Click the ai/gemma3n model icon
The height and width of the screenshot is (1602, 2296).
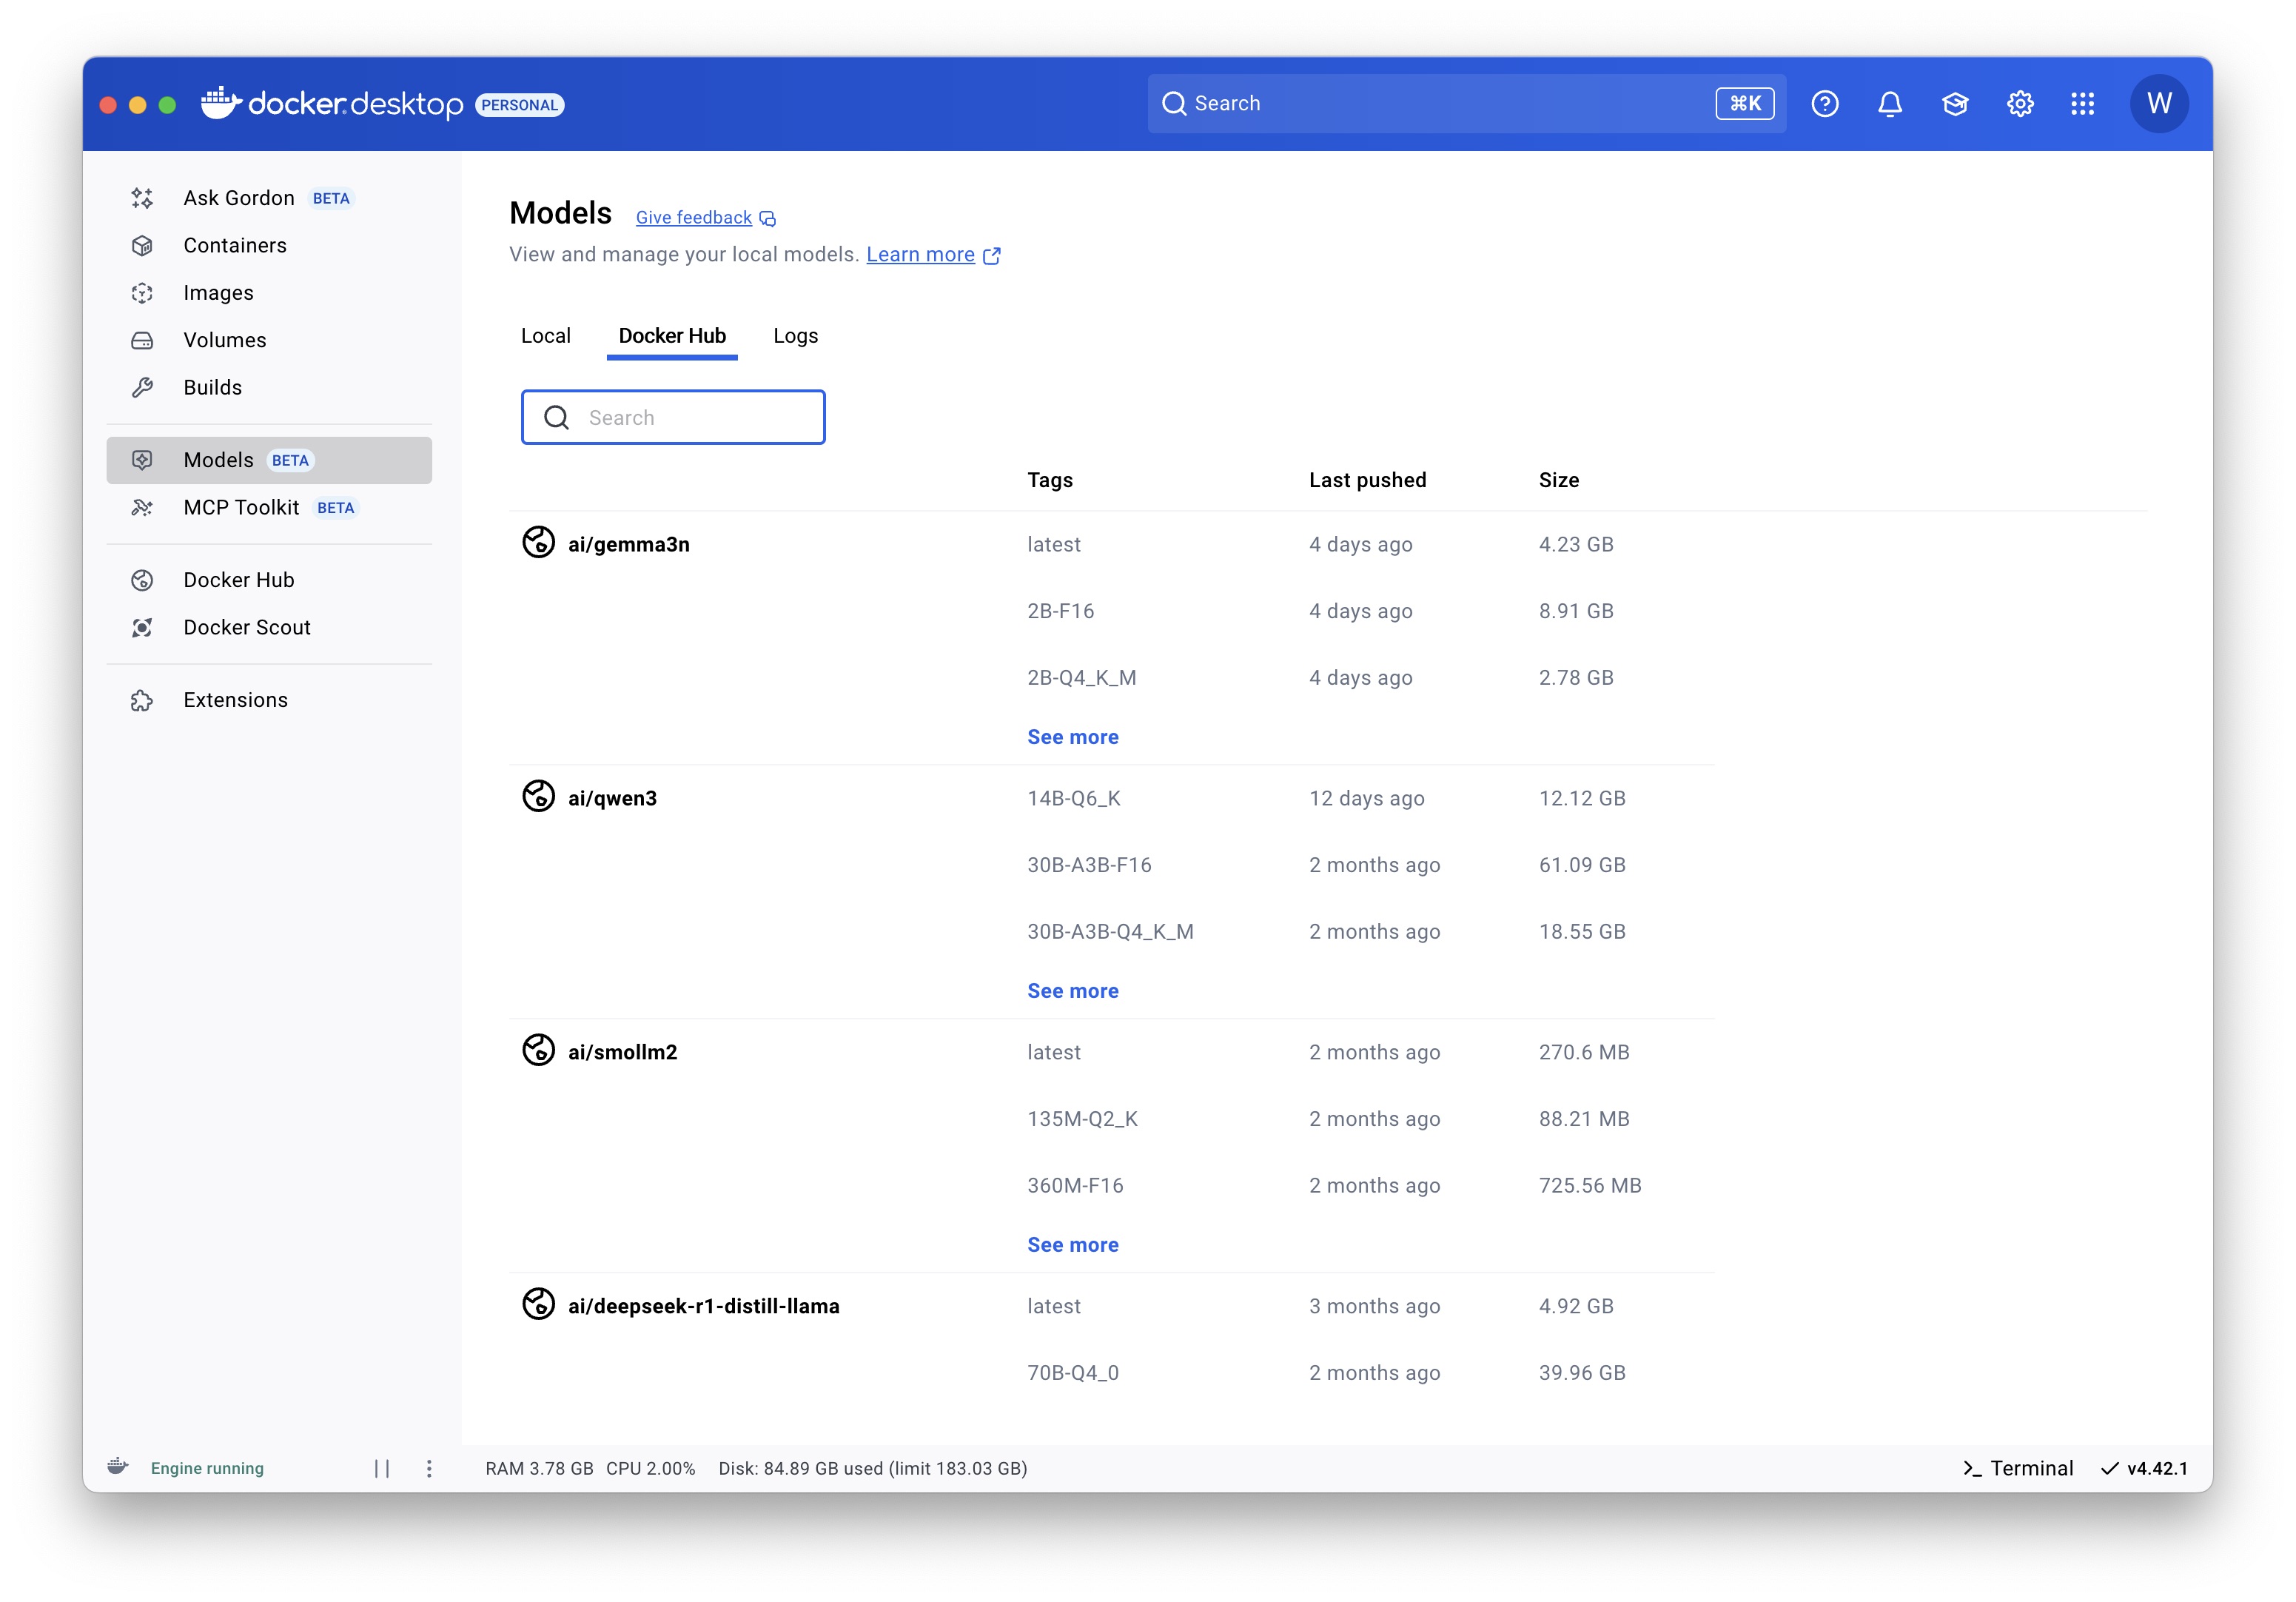point(538,543)
